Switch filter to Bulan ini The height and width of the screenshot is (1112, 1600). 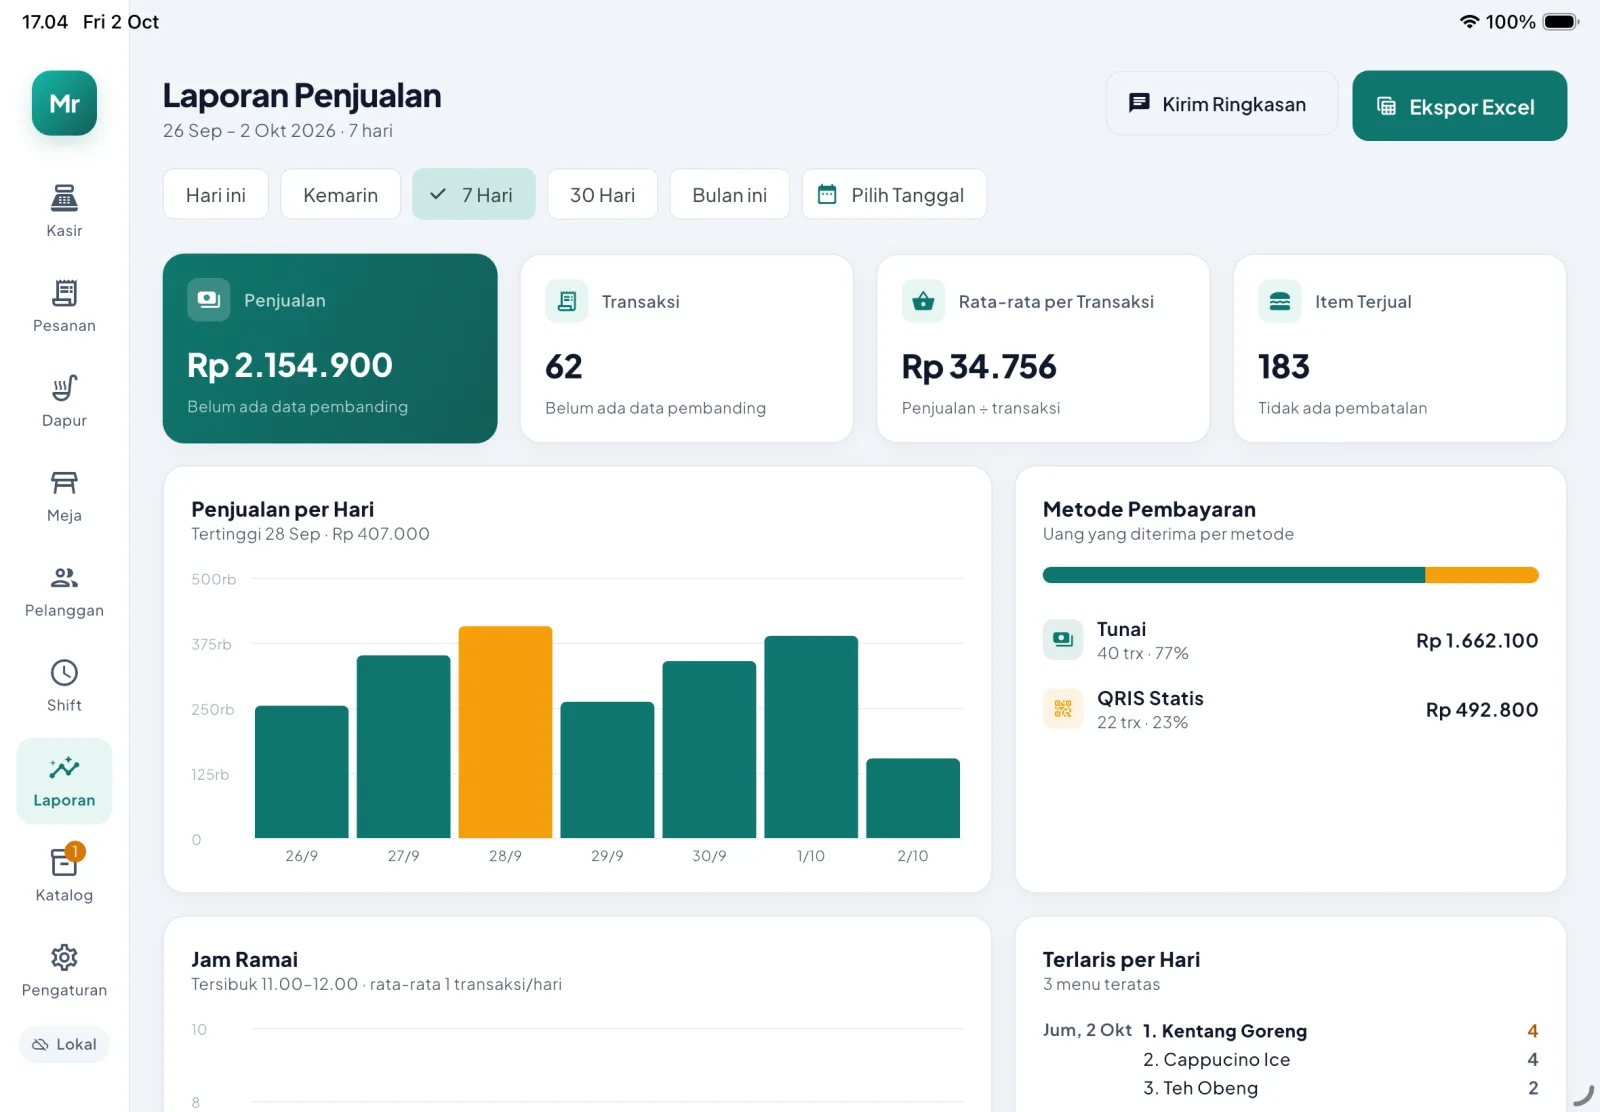tap(730, 194)
